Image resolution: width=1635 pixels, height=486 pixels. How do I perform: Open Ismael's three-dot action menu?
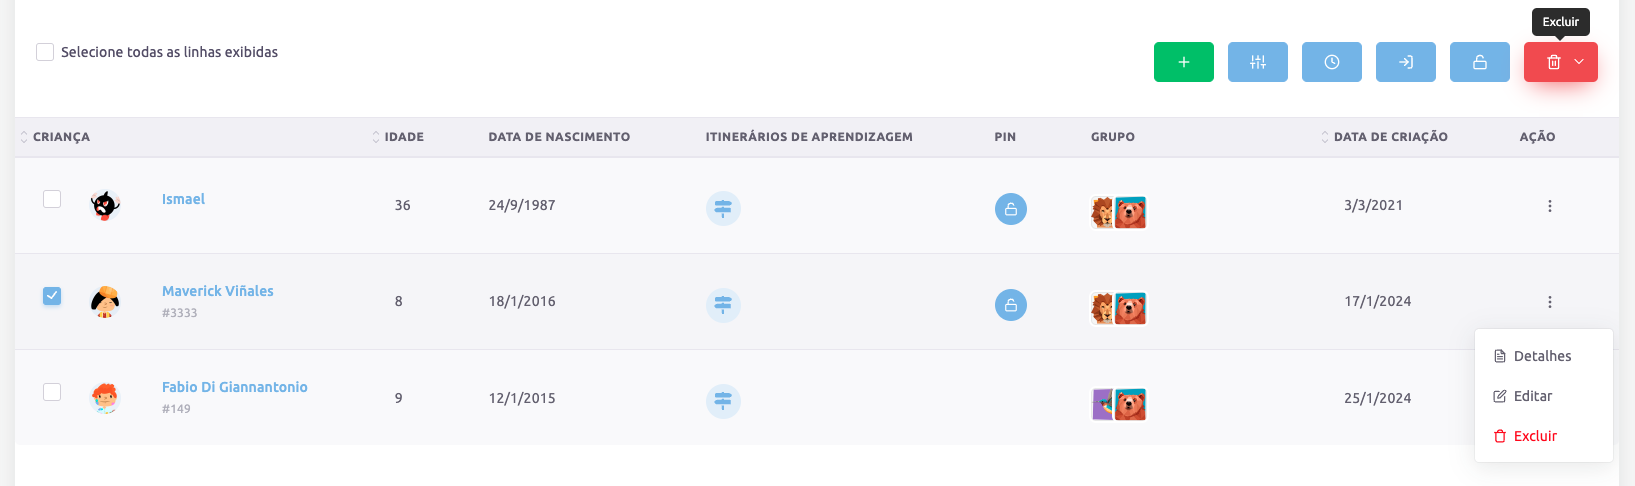(x=1549, y=206)
